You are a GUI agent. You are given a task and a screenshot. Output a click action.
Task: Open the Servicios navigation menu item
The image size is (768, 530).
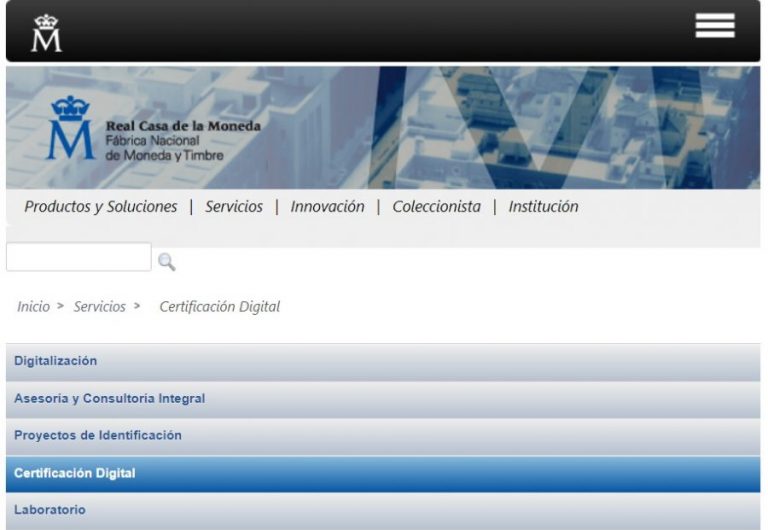tap(234, 207)
